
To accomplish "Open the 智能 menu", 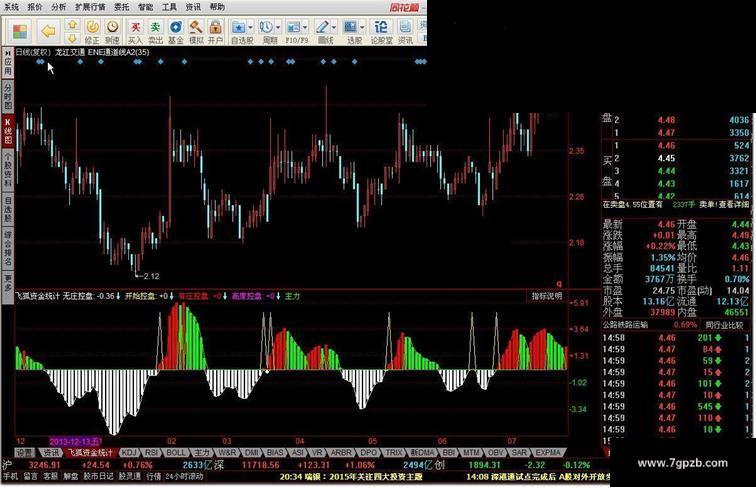I will pos(145,7).
